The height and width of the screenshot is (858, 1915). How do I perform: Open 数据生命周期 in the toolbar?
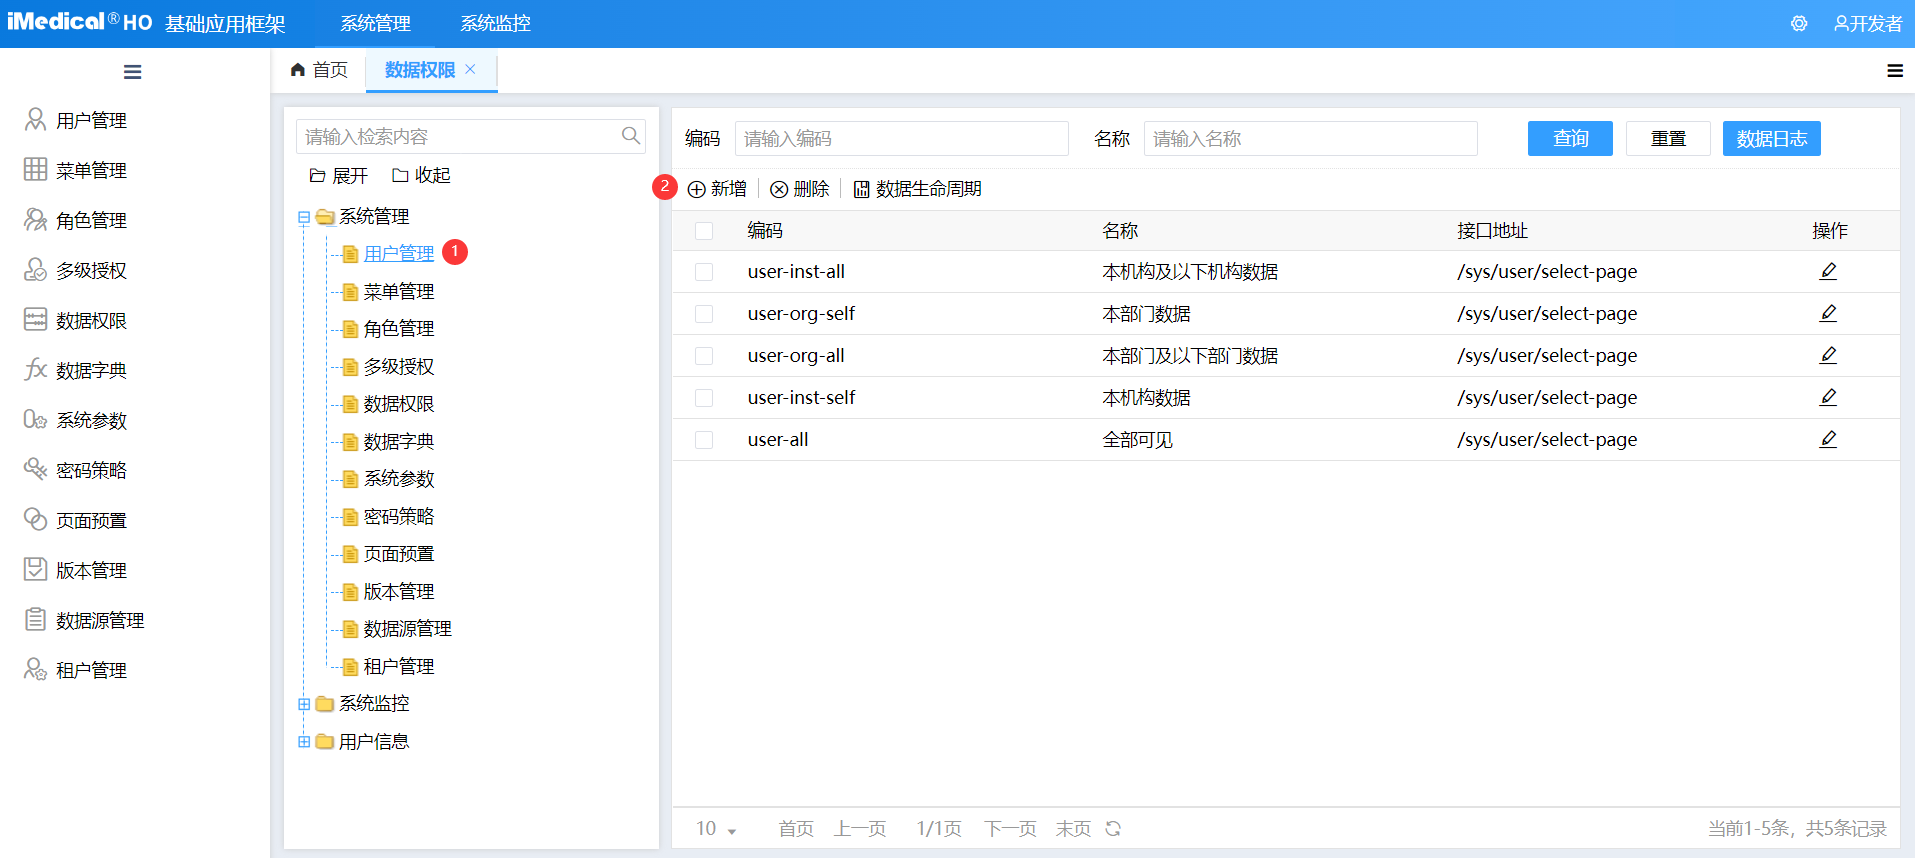click(x=917, y=189)
